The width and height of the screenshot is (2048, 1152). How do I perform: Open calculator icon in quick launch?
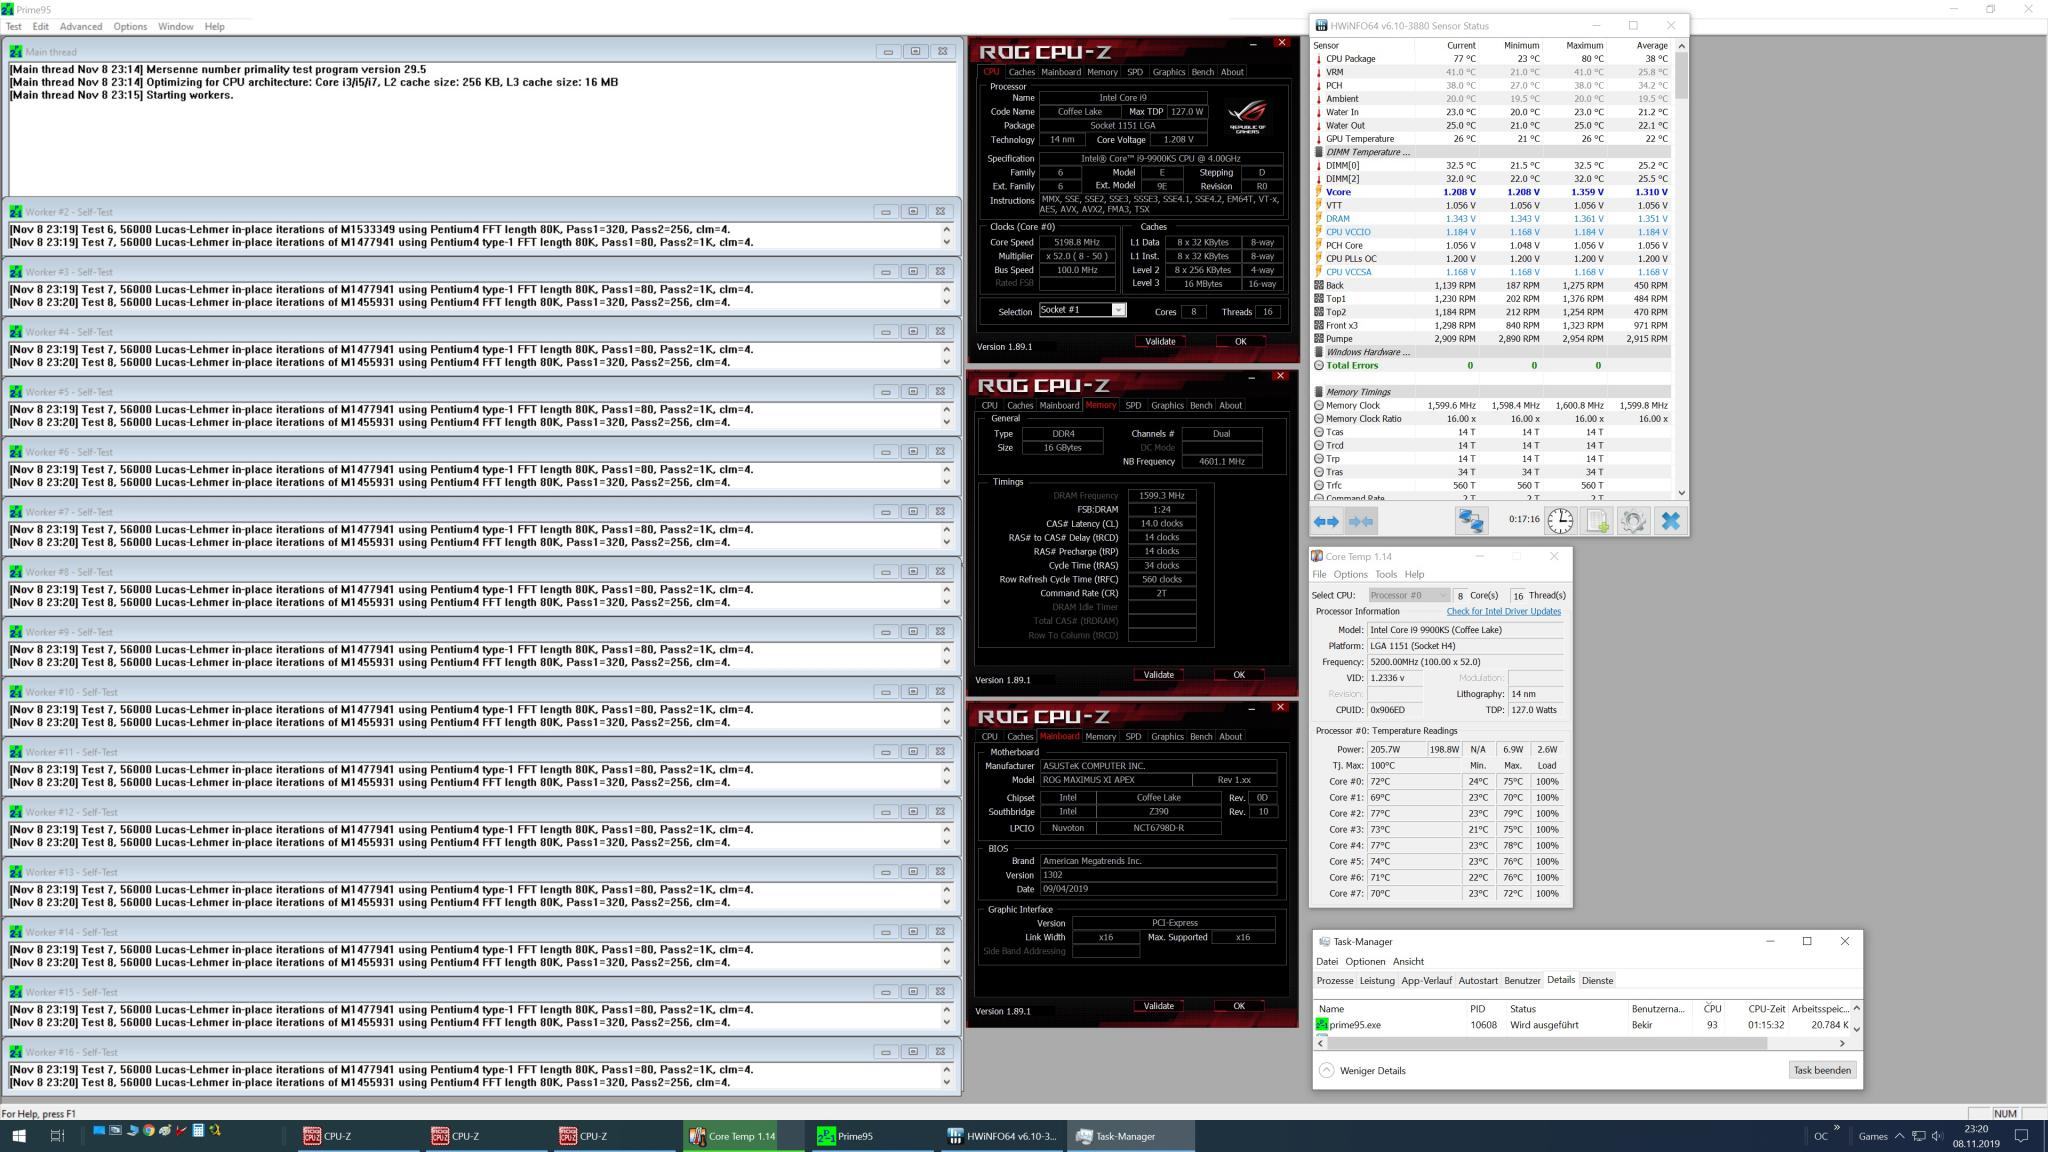[198, 1131]
